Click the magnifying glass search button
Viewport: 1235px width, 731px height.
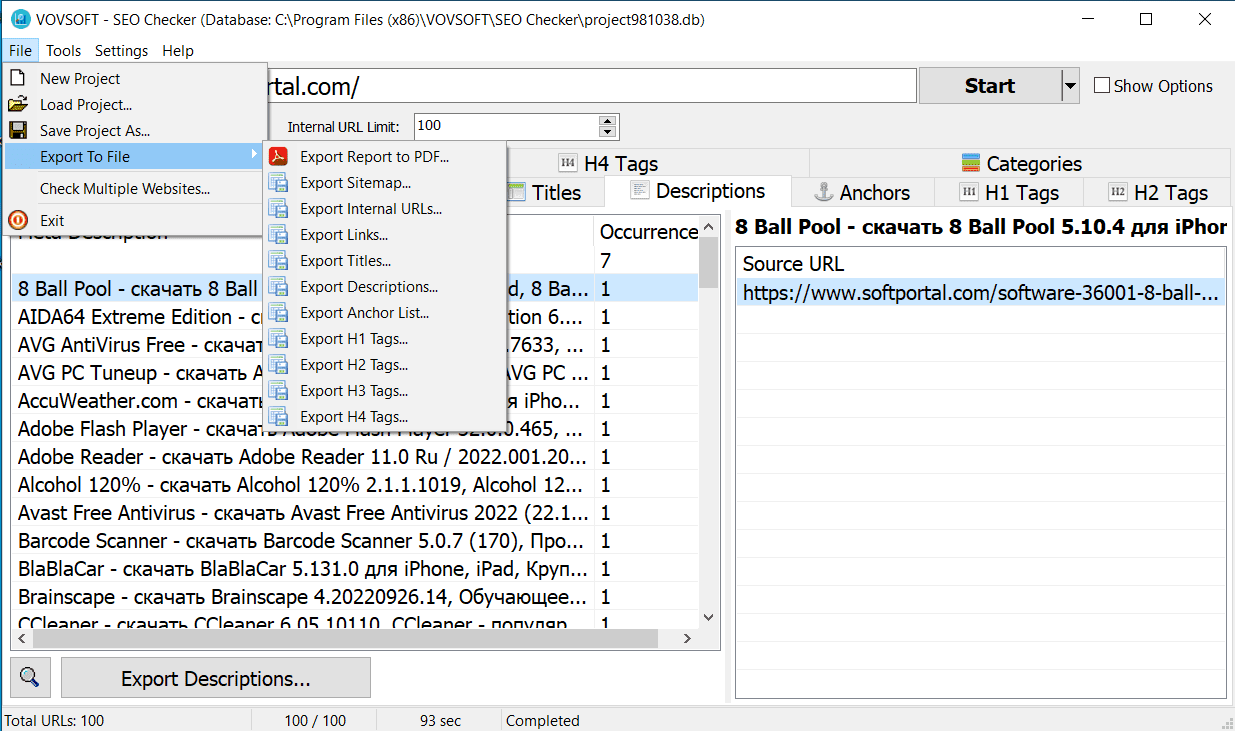click(x=30, y=677)
